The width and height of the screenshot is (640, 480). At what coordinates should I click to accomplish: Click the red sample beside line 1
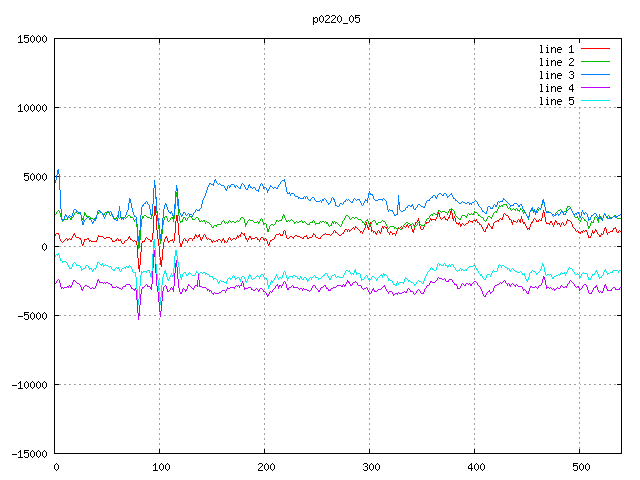(x=596, y=49)
